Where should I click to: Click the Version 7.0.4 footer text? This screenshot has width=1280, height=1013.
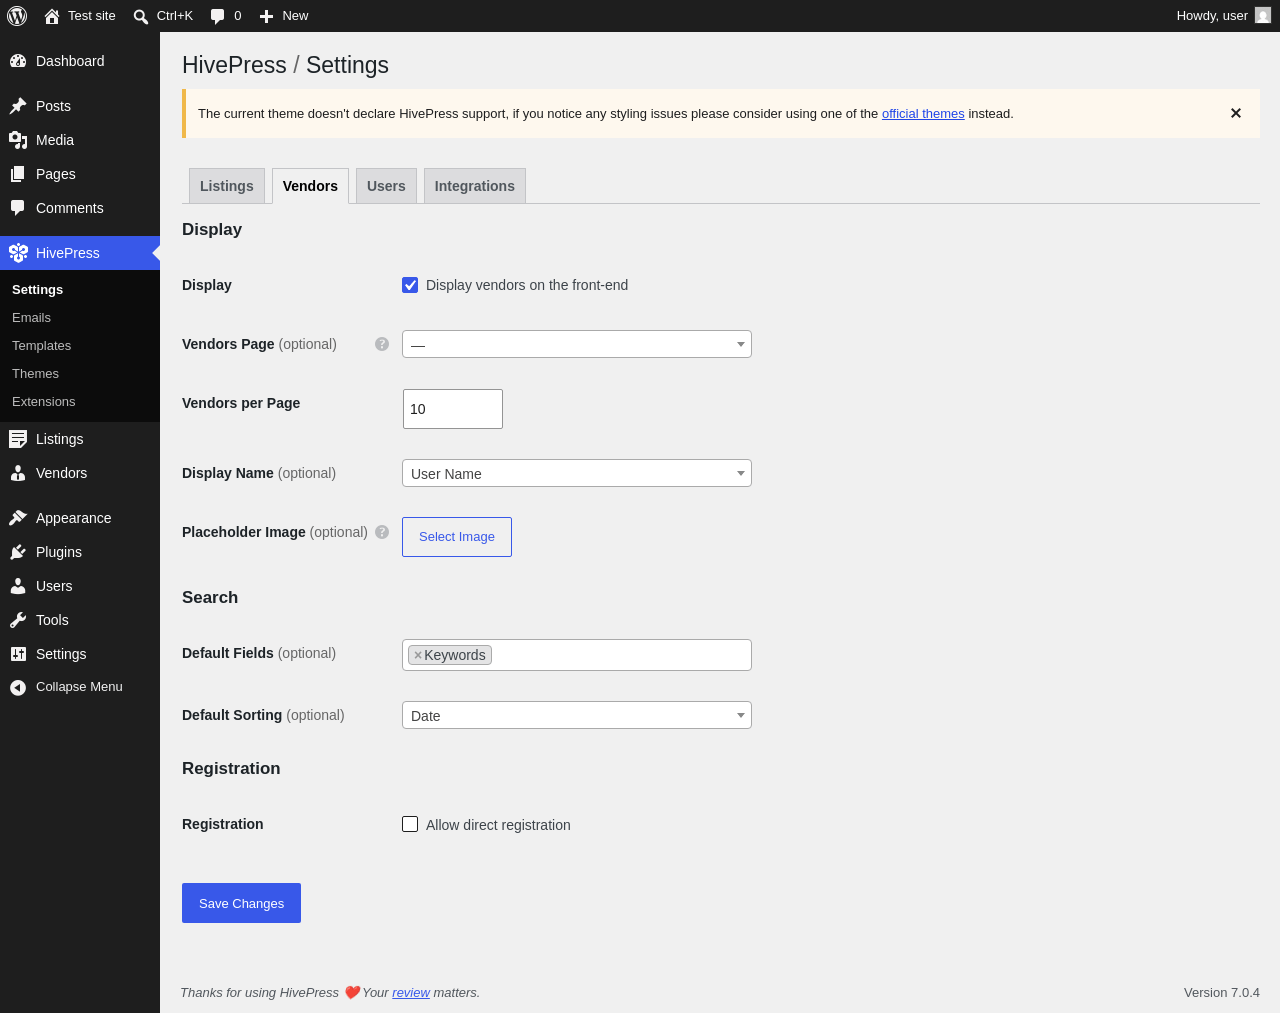(1222, 993)
